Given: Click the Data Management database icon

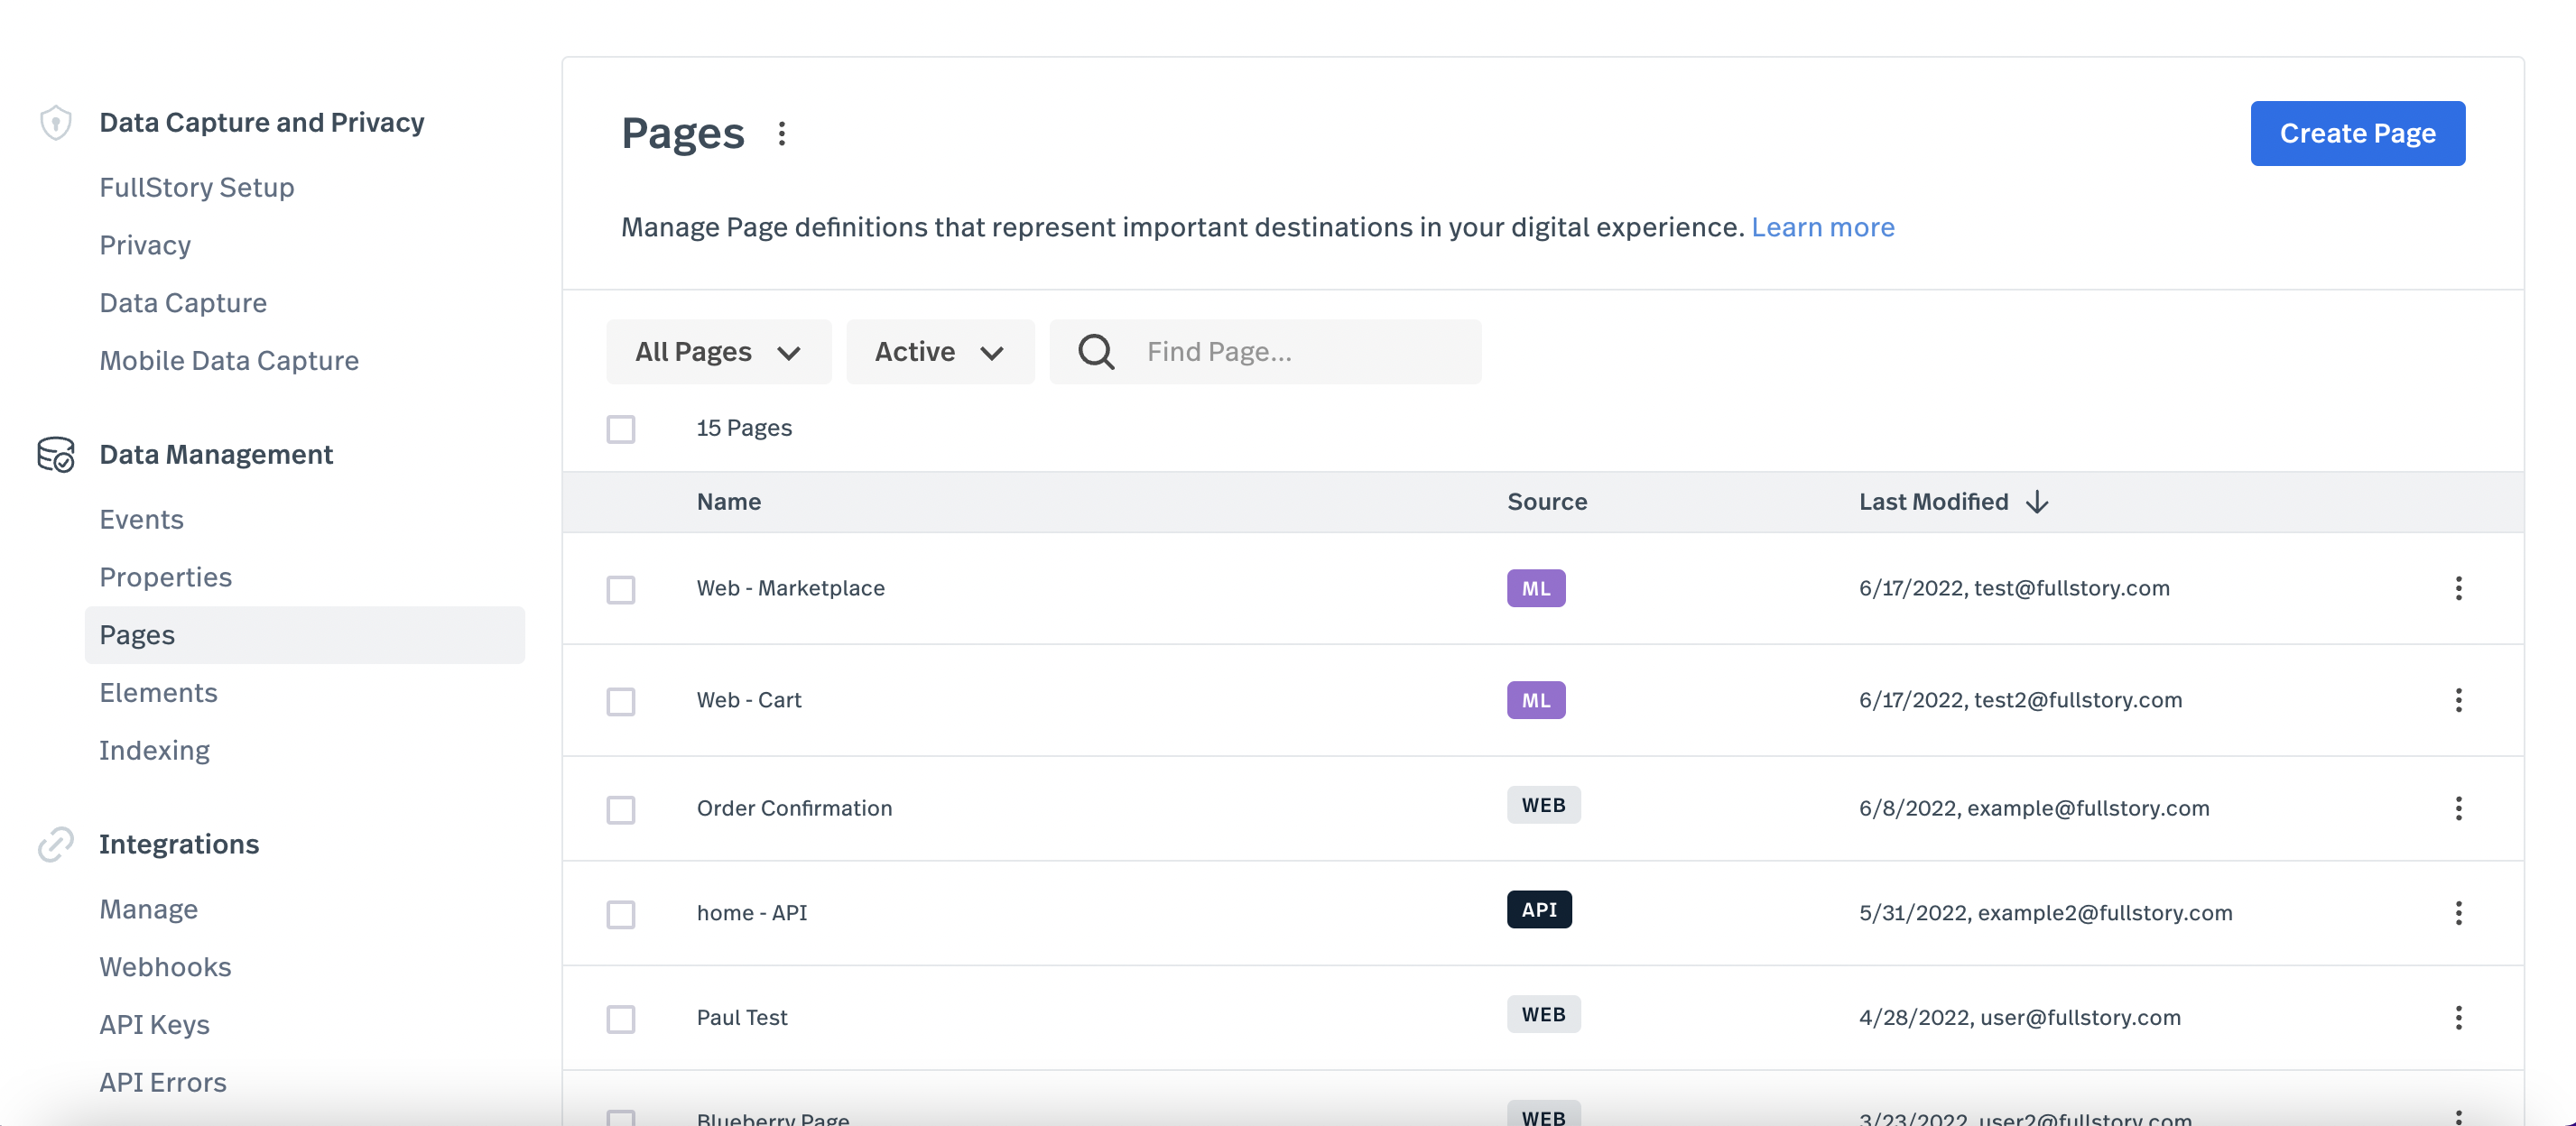Looking at the screenshot, I should (x=55, y=455).
